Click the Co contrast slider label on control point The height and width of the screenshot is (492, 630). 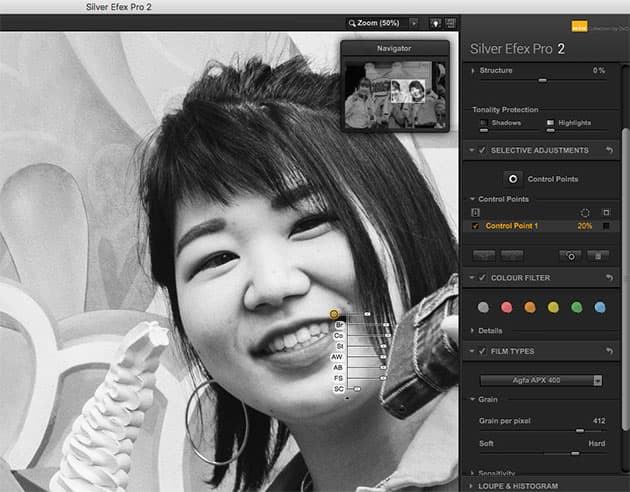(338, 335)
